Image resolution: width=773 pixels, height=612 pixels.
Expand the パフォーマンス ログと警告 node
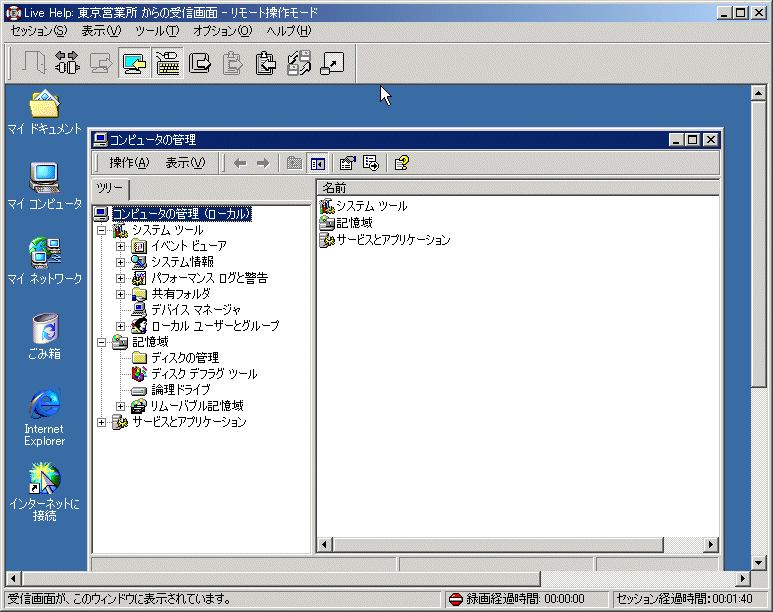click(x=120, y=278)
